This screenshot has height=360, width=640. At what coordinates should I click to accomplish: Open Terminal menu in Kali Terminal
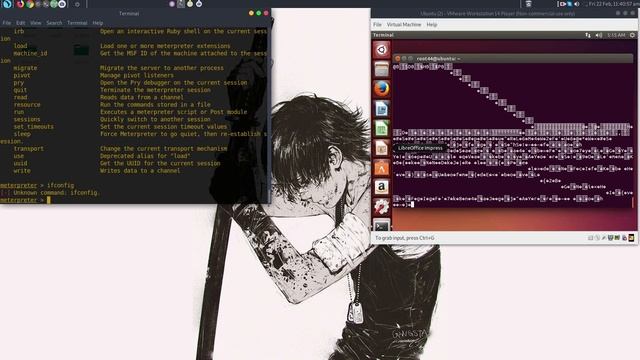[77, 23]
